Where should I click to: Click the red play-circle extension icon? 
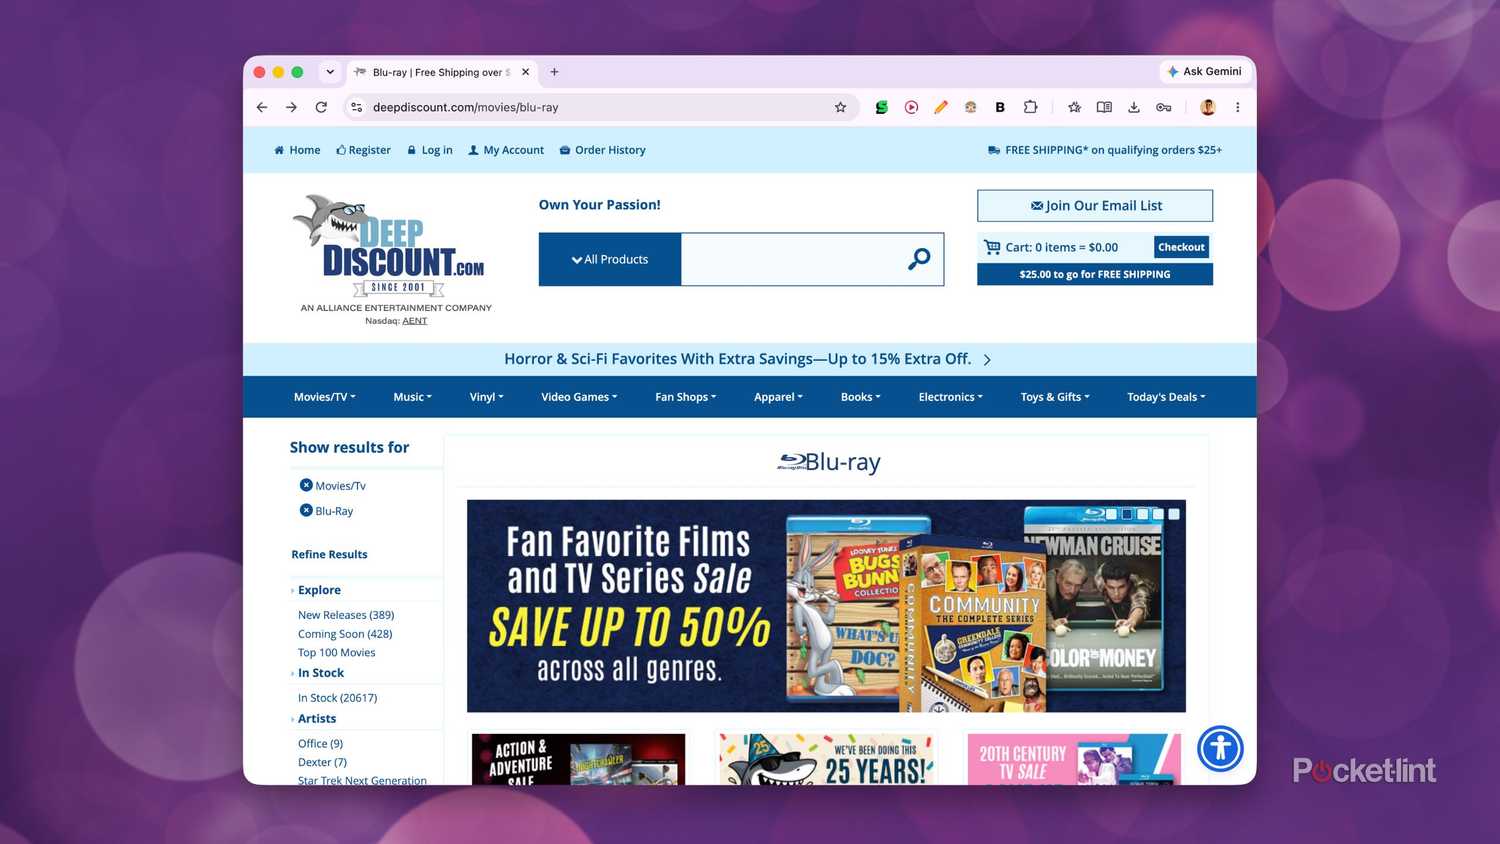point(911,107)
